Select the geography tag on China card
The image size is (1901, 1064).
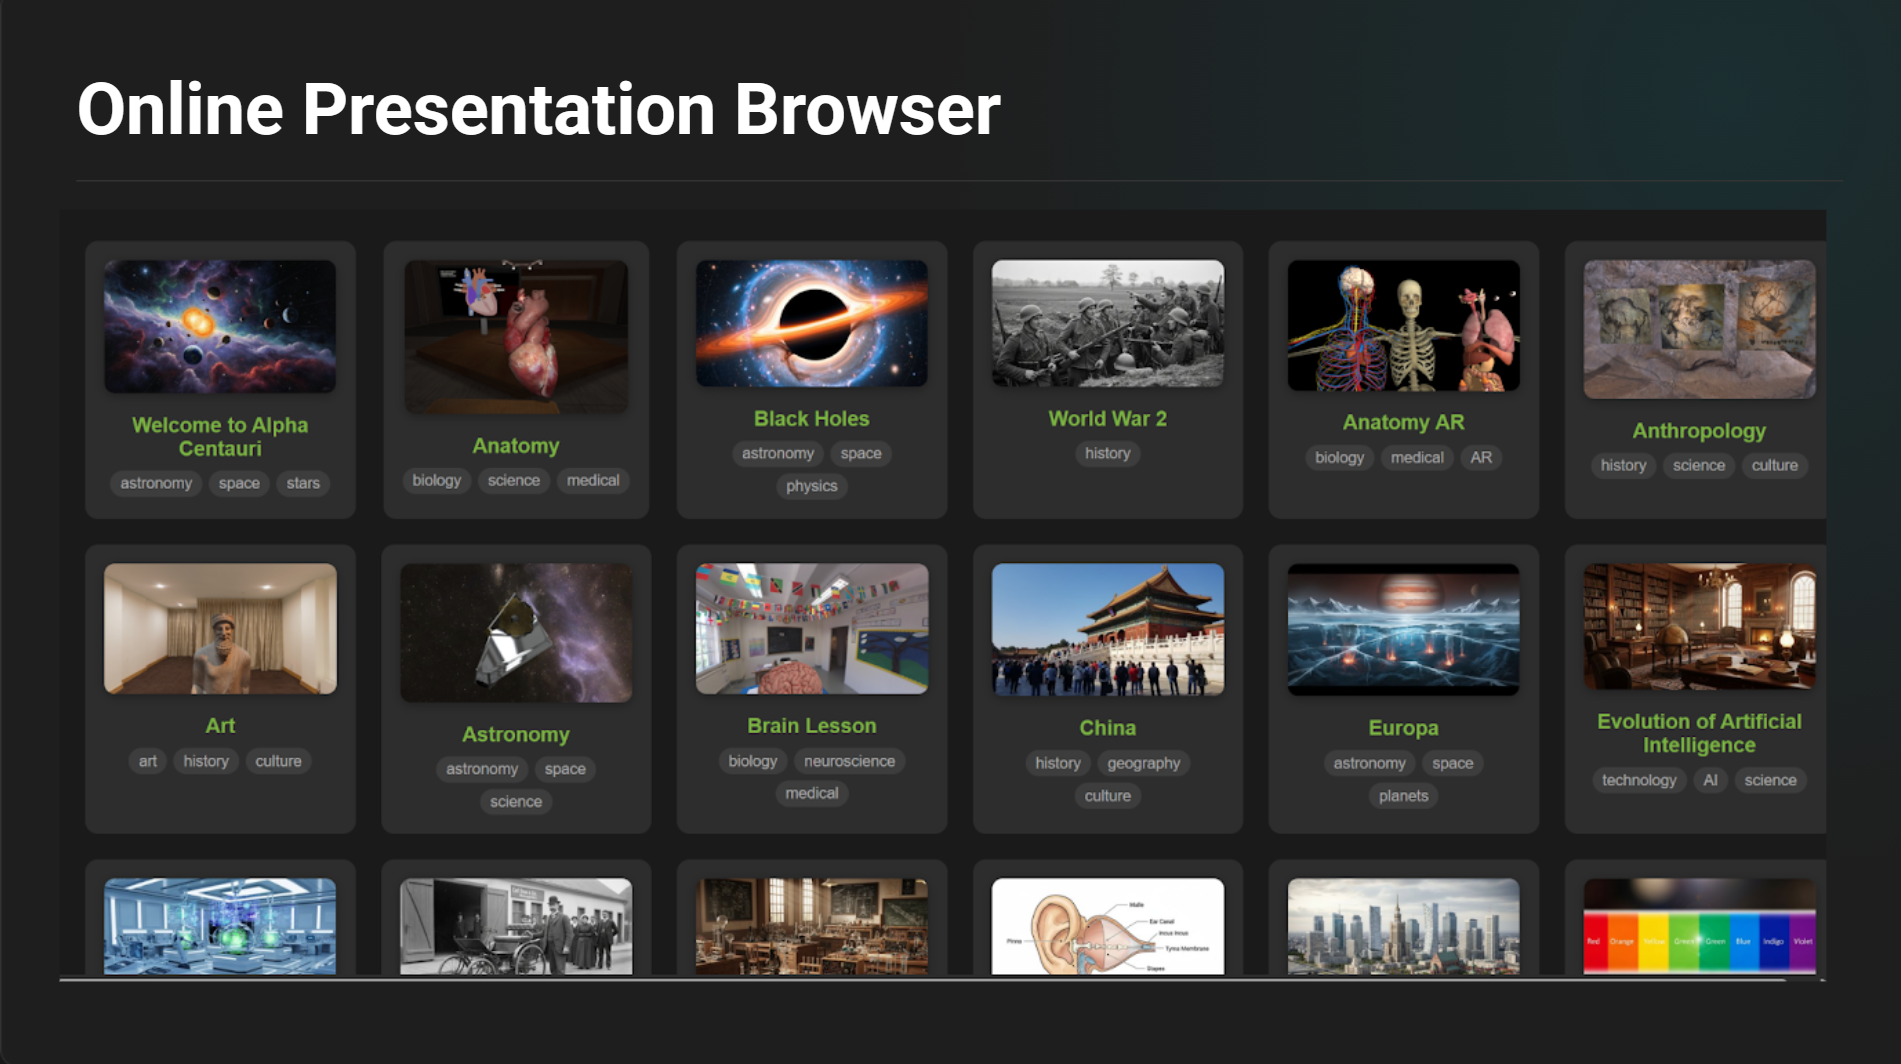point(1144,763)
